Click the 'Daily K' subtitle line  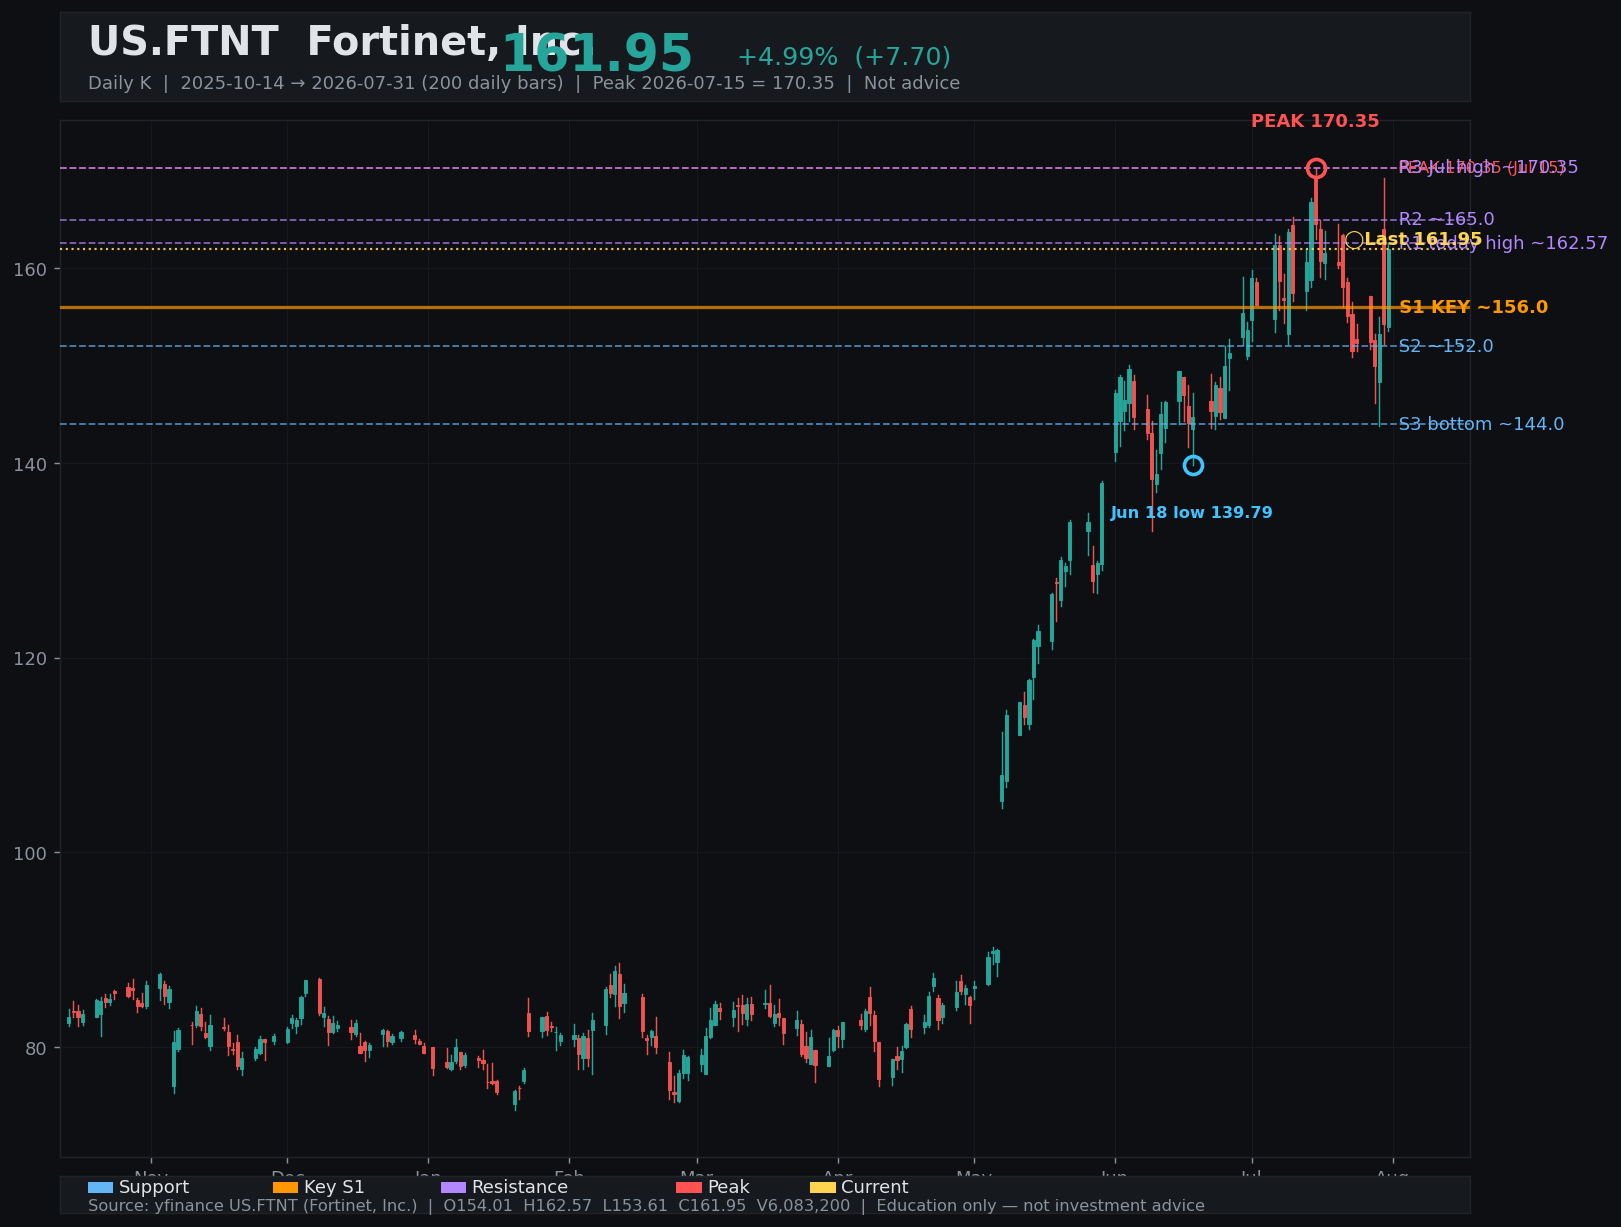pyautogui.click(x=524, y=83)
